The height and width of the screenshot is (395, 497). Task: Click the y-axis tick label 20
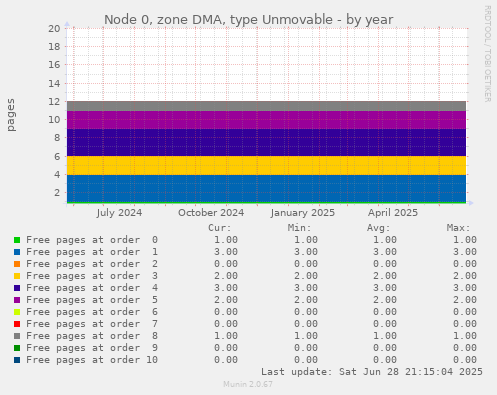click(54, 29)
